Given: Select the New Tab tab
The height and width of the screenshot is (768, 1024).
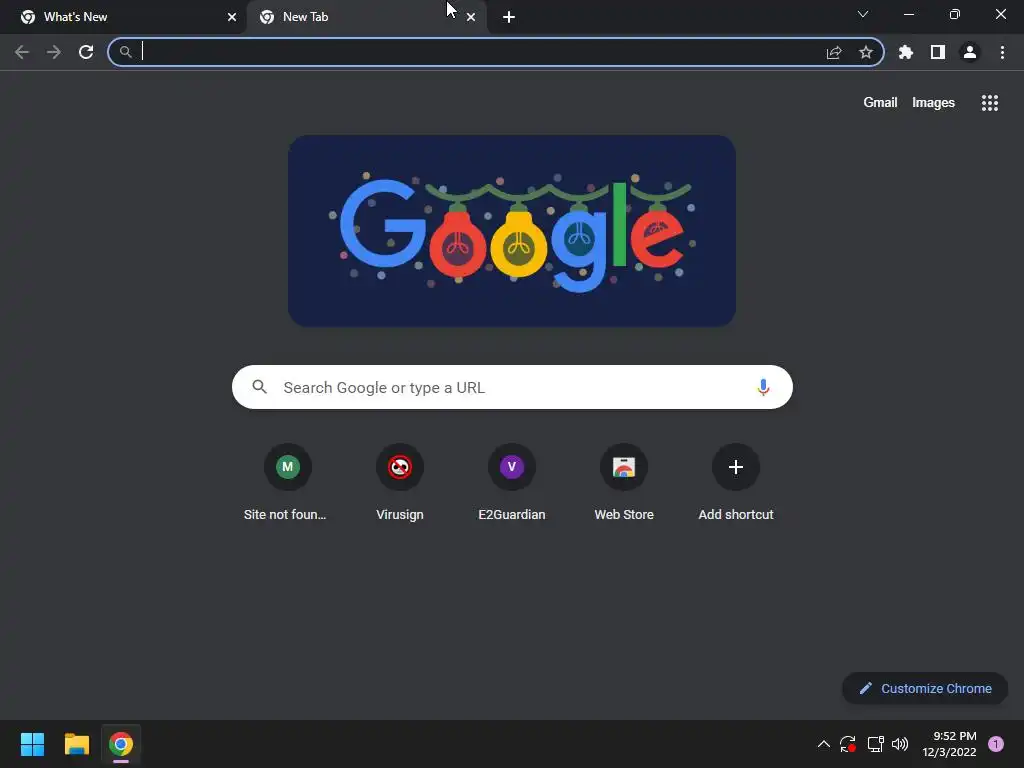Looking at the screenshot, I should coord(367,17).
